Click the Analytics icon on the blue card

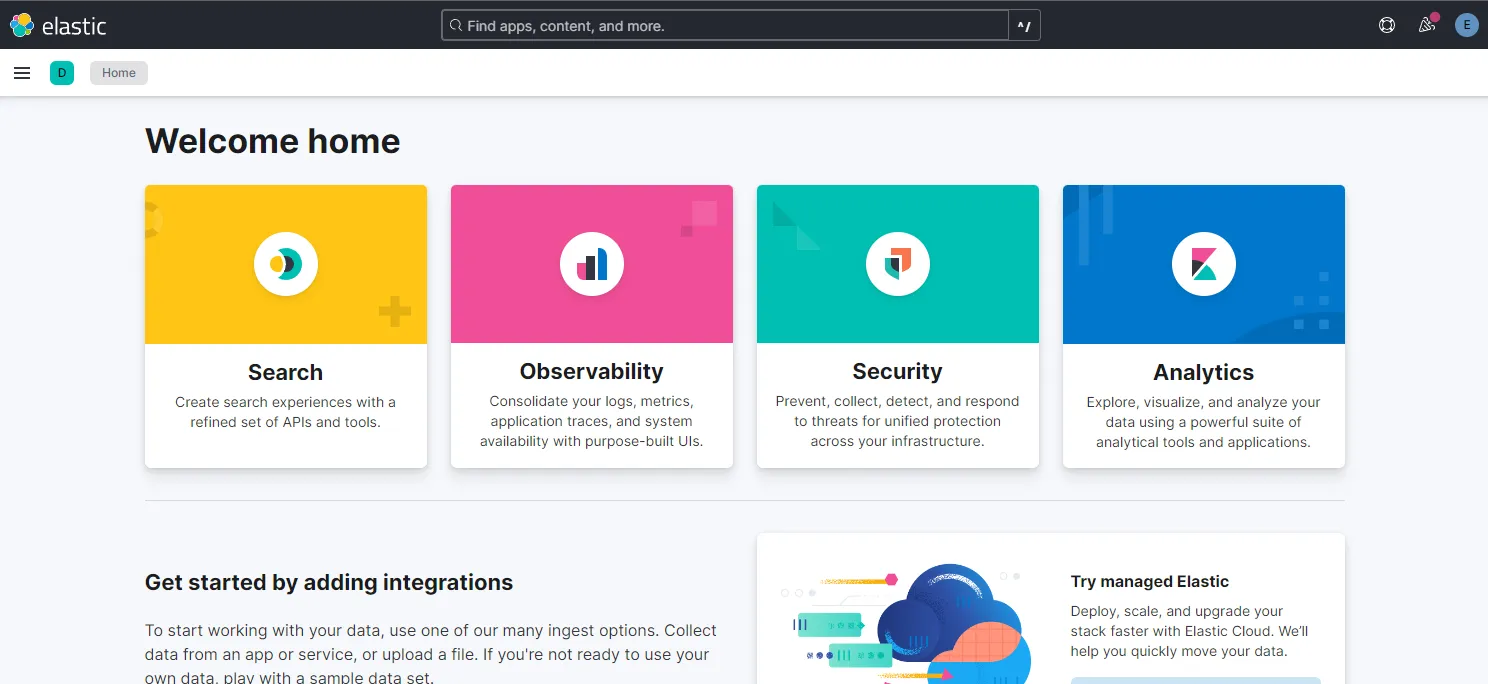pos(1203,263)
